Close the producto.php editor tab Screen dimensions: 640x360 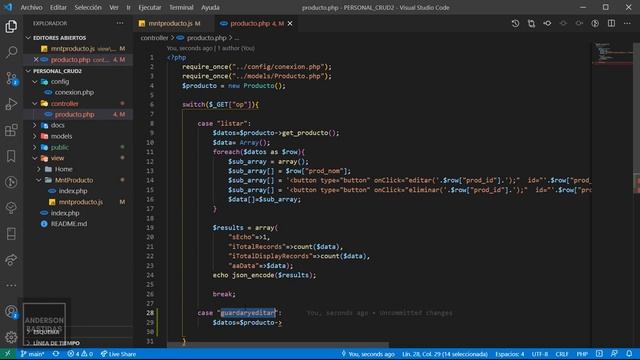[290, 24]
